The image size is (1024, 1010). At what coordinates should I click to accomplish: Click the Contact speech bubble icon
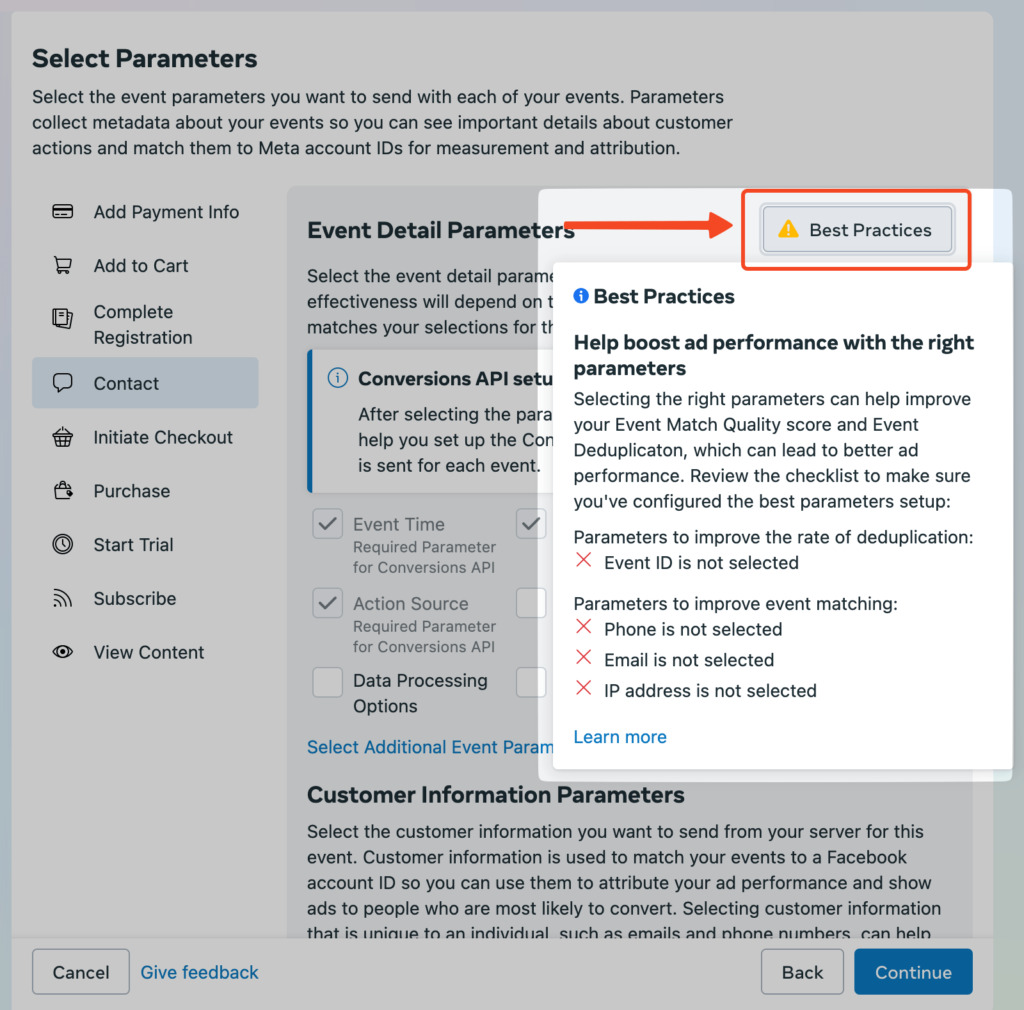[62, 383]
